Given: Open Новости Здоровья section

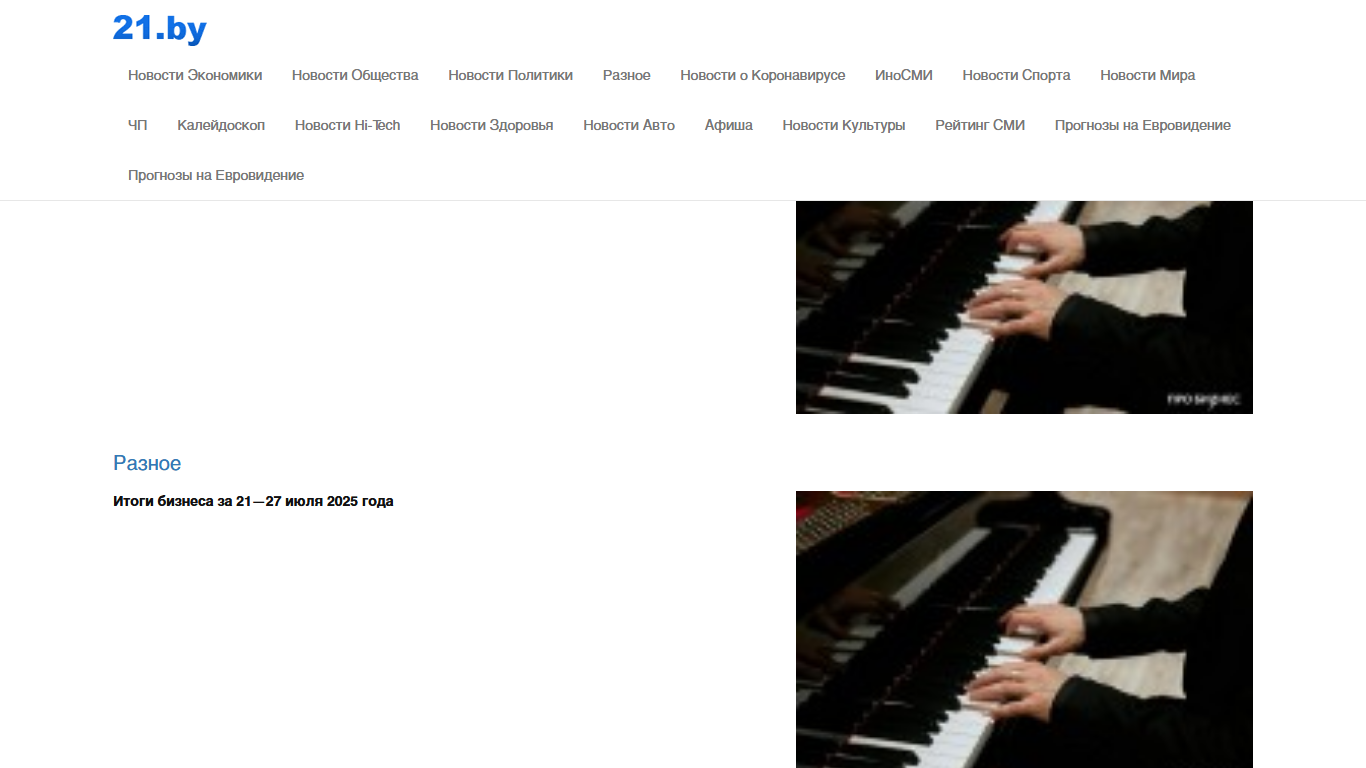Looking at the screenshot, I should (492, 125).
